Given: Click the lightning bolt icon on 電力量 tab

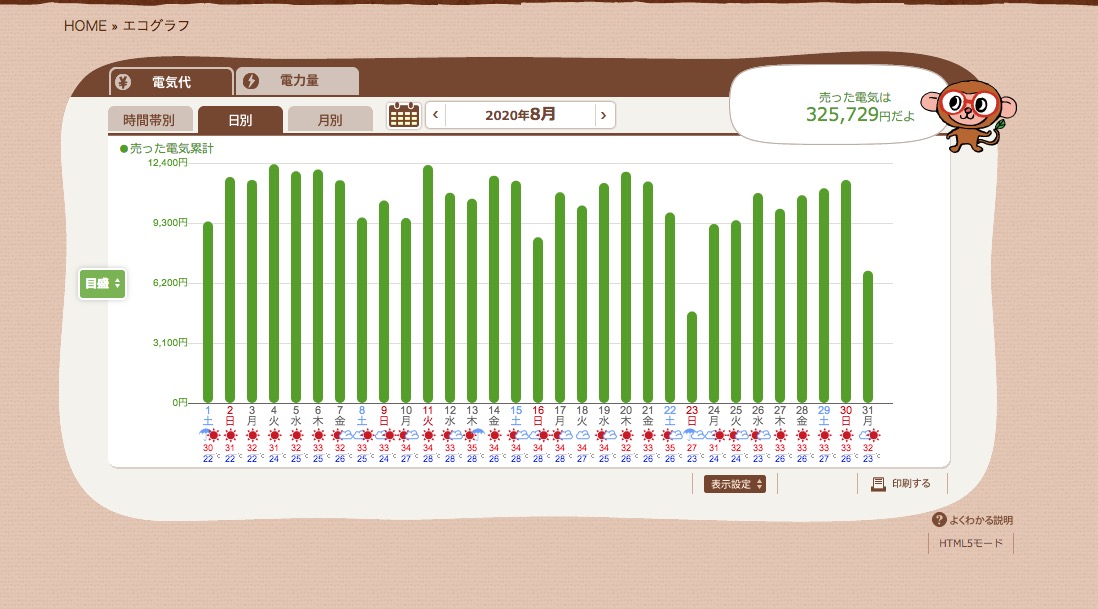Looking at the screenshot, I should (x=251, y=81).
